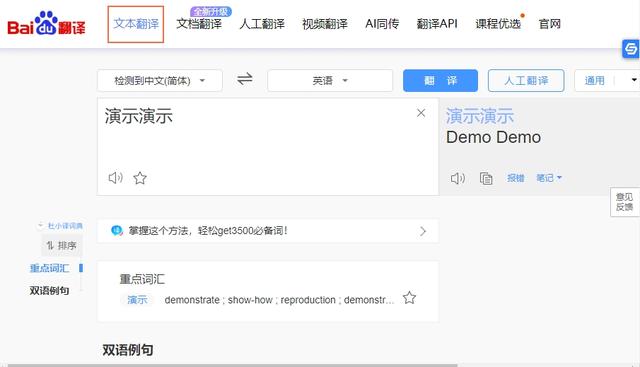Screen dimensions: 640x367
Task: Click the blue icon in the promo banner
Action: click(117, 231)
